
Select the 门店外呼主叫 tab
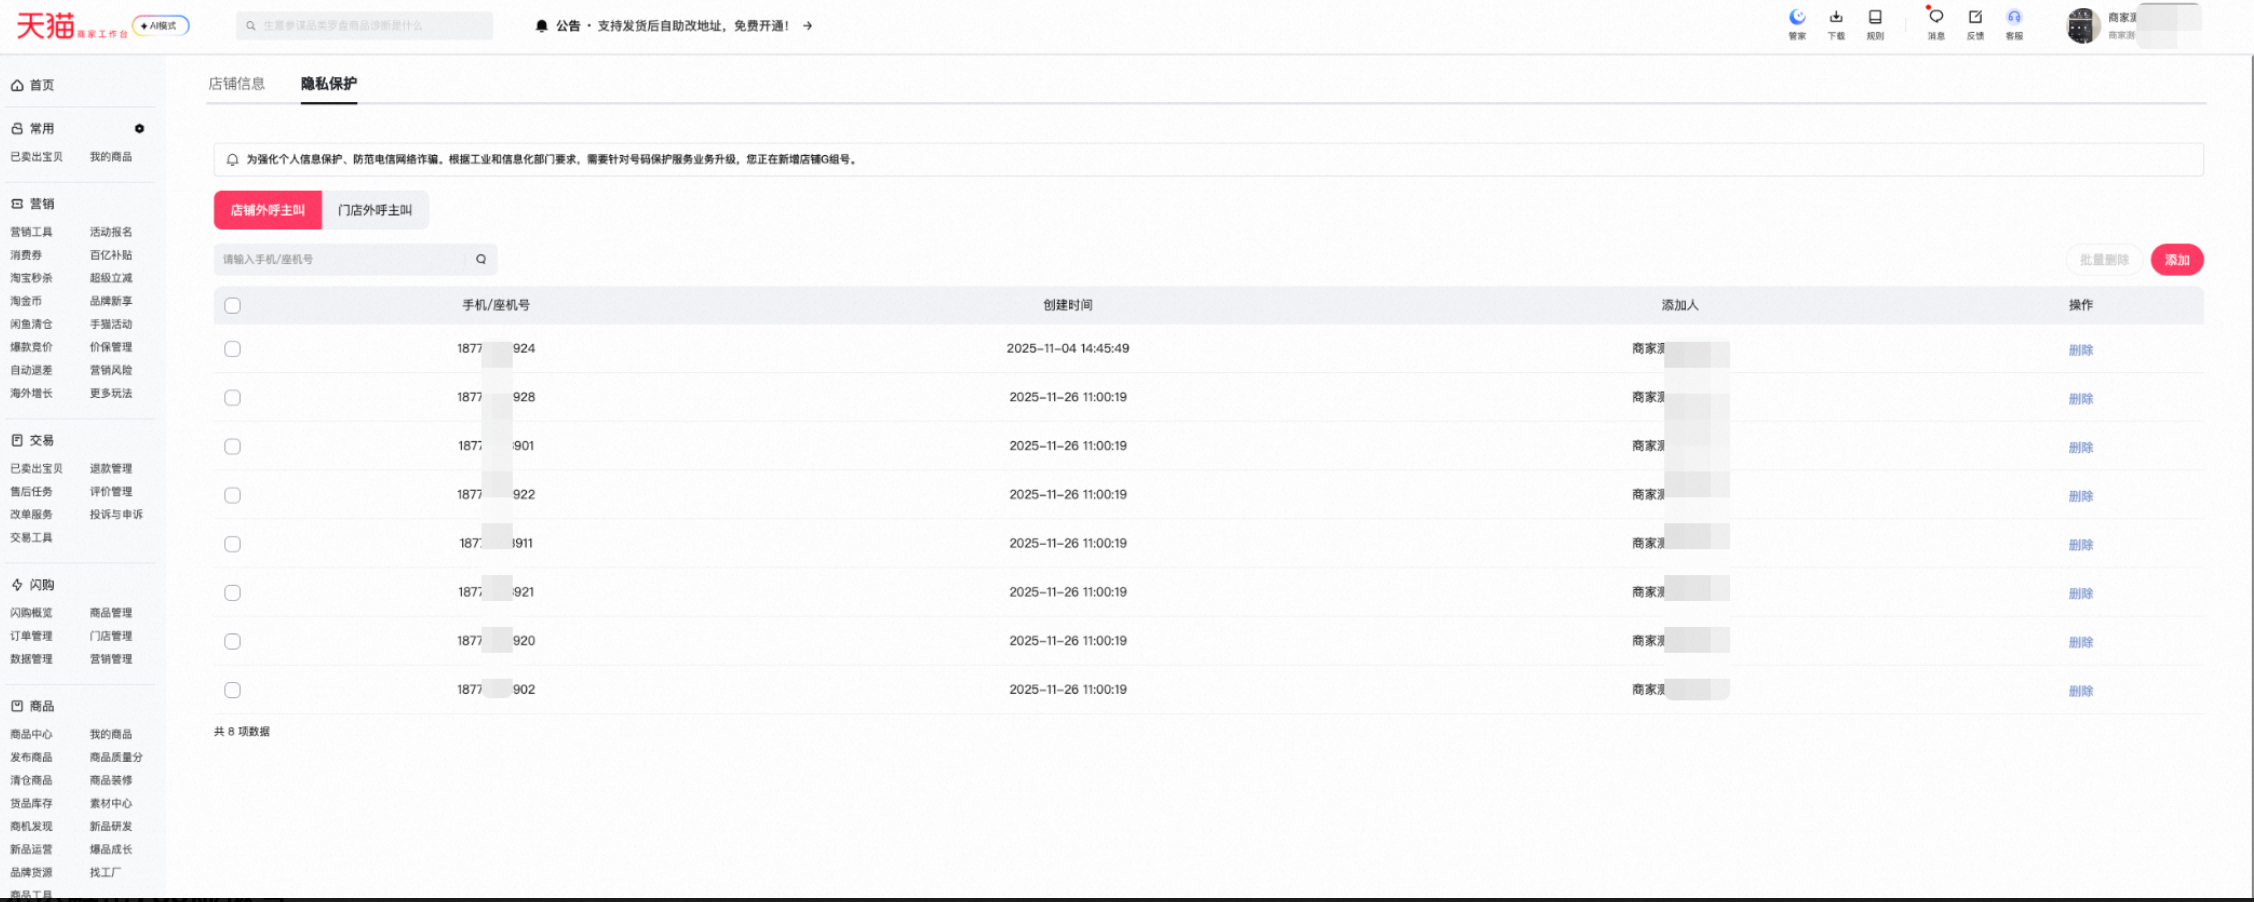[375, 210]
